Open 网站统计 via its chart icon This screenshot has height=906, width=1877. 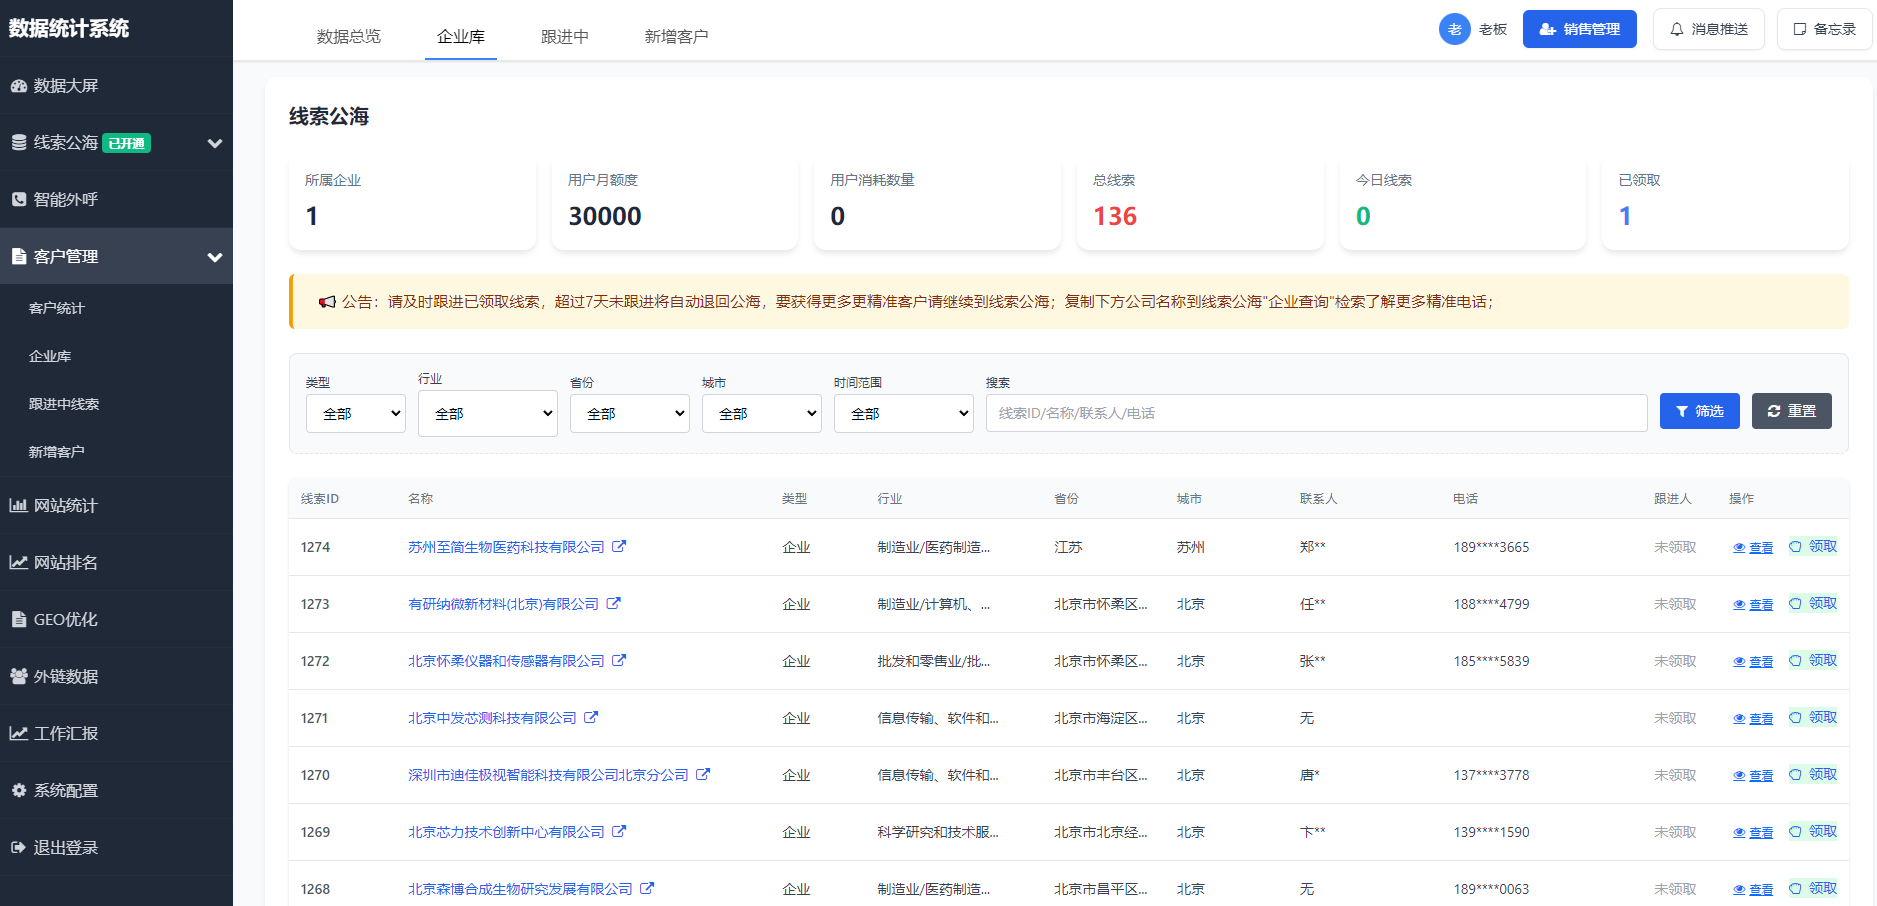[18, 505]
